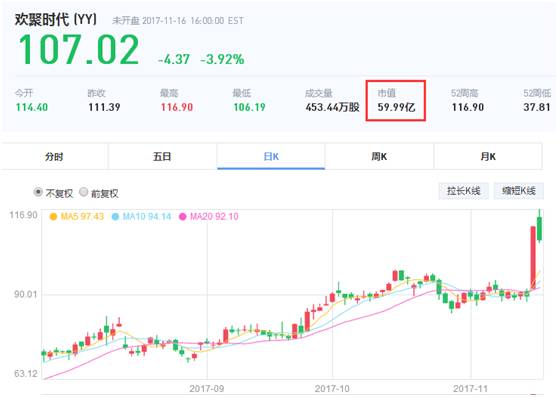558x397 pixels.
Task: Click the price change -4.37
Action: tap(174, 59)
